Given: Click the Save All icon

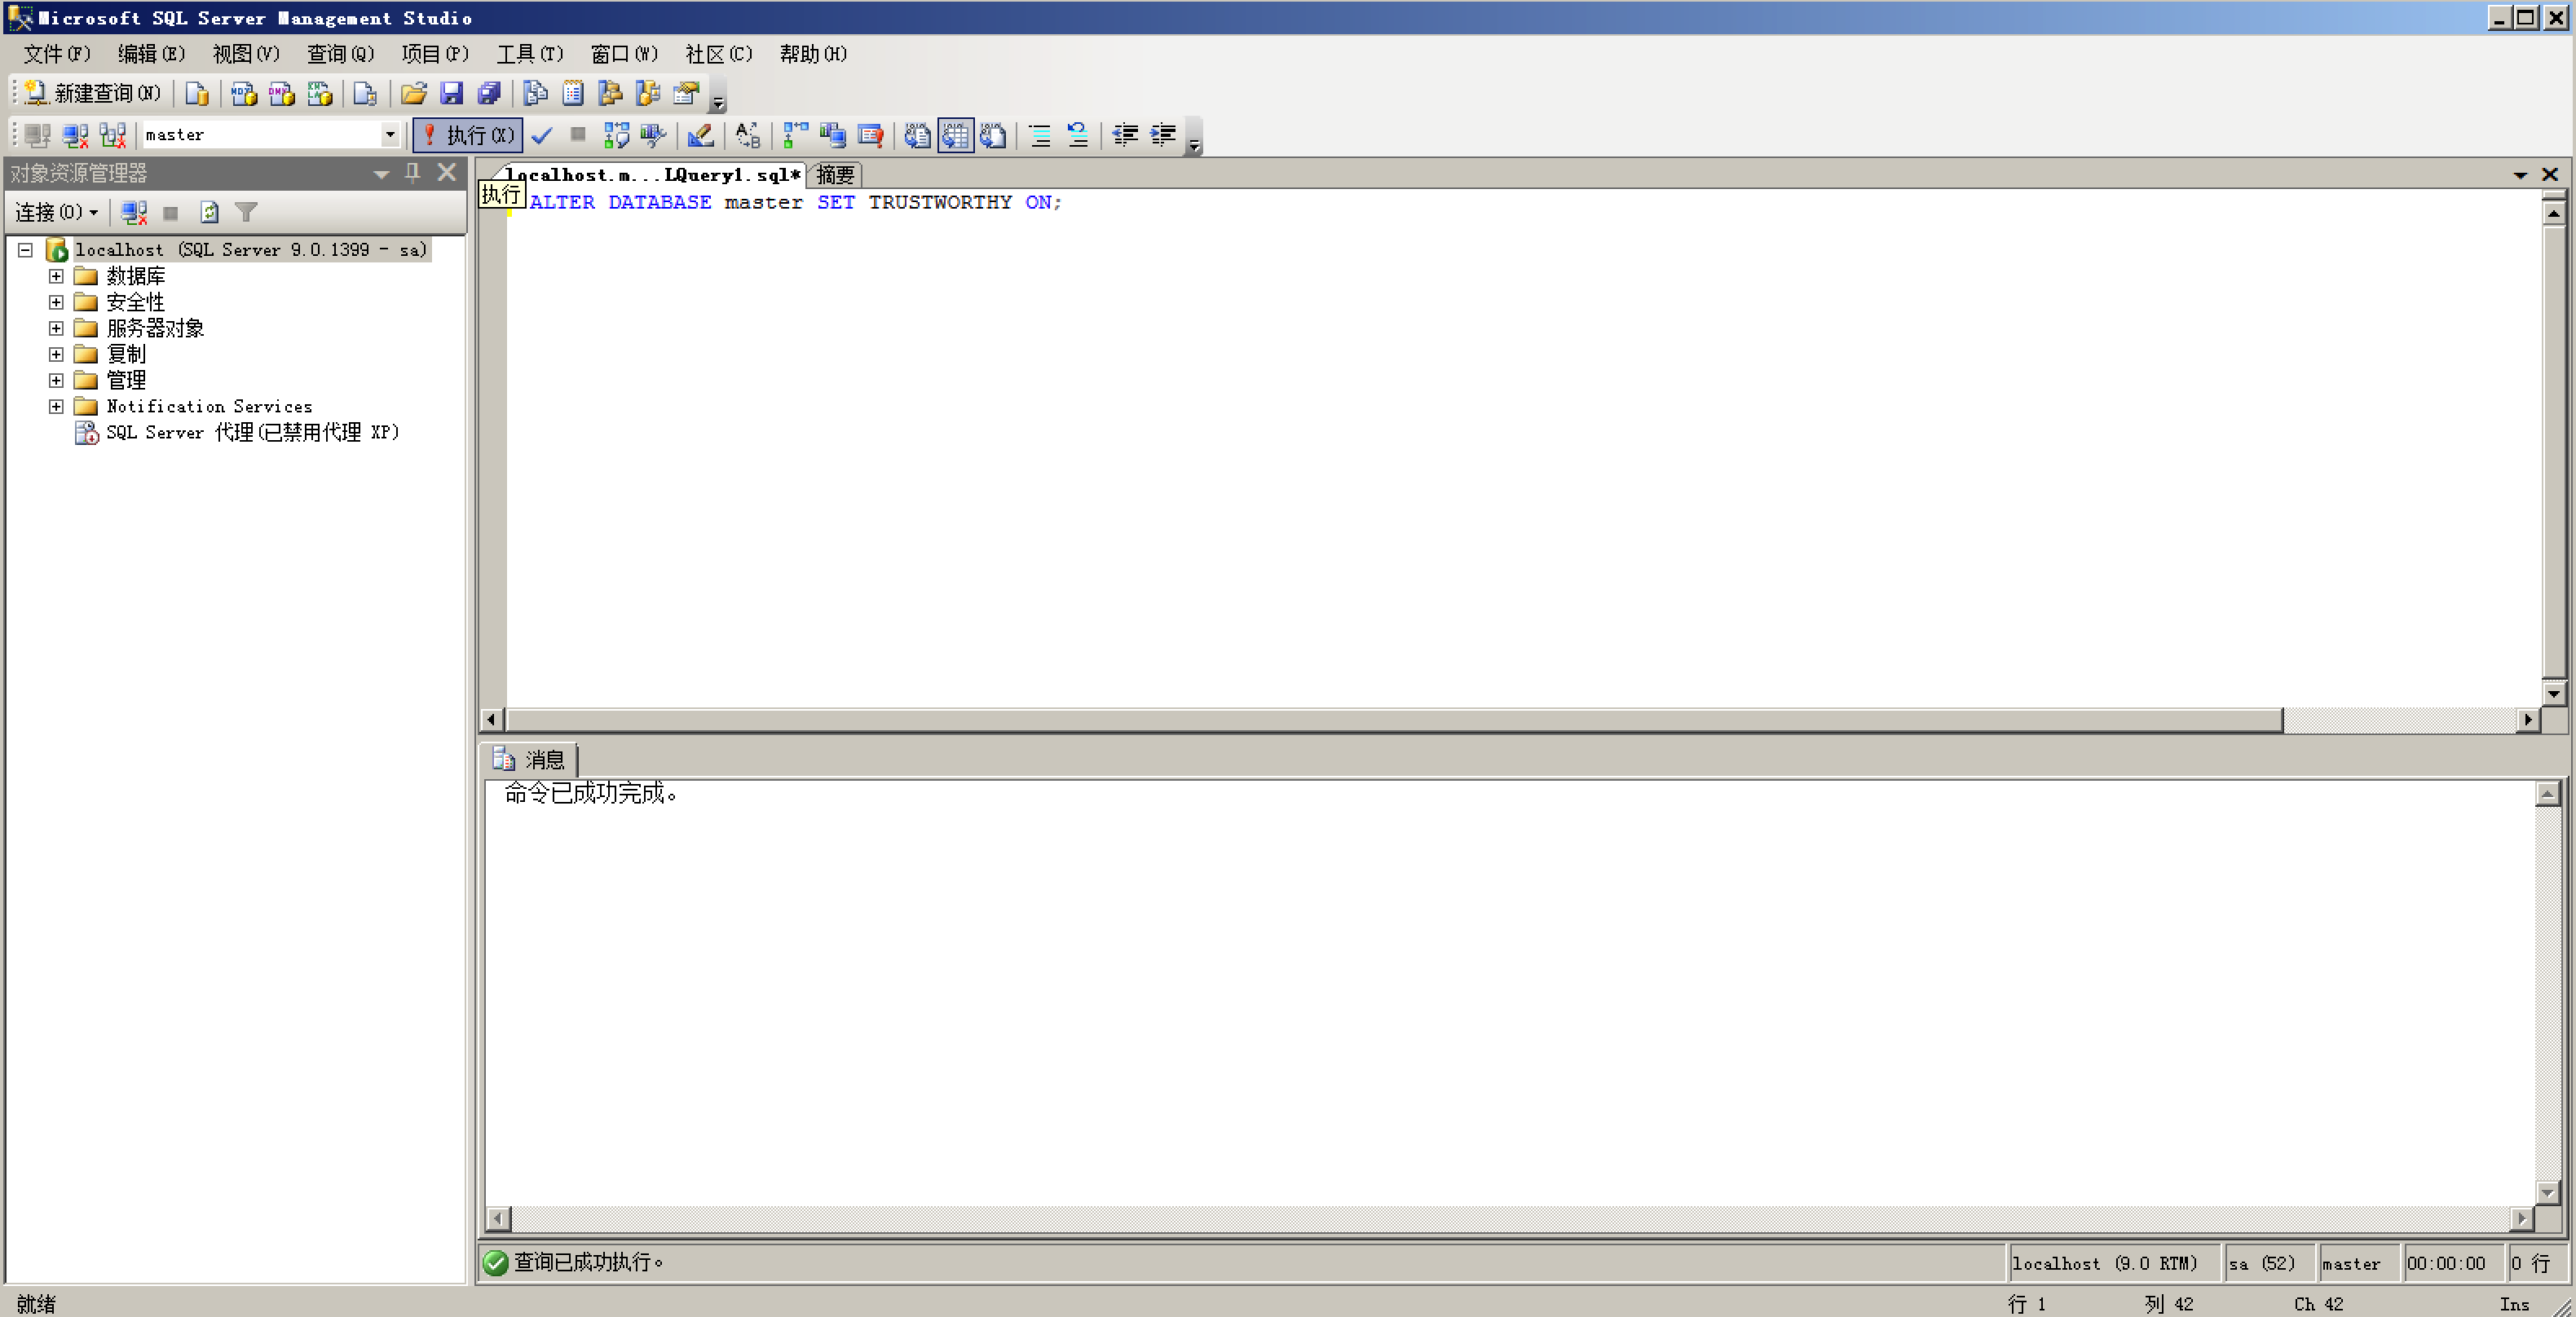Looking at the screenshot, I should click(x=488, y=93).
